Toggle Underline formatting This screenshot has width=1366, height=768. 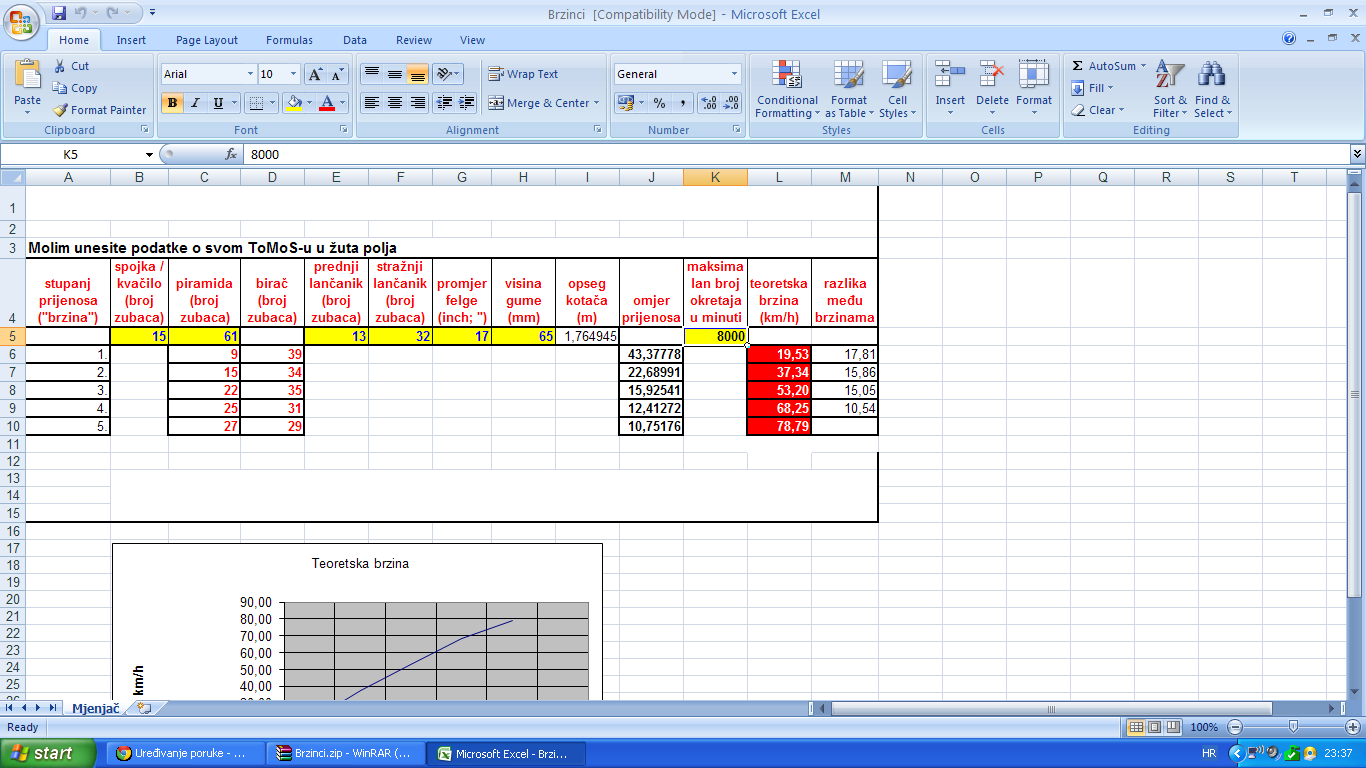click(218, 103)
